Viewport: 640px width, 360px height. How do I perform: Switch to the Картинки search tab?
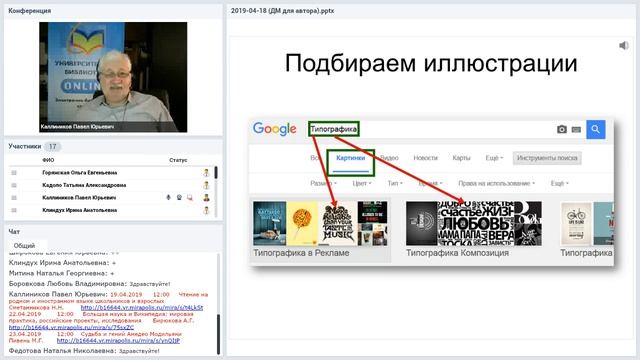click(351, 158)
